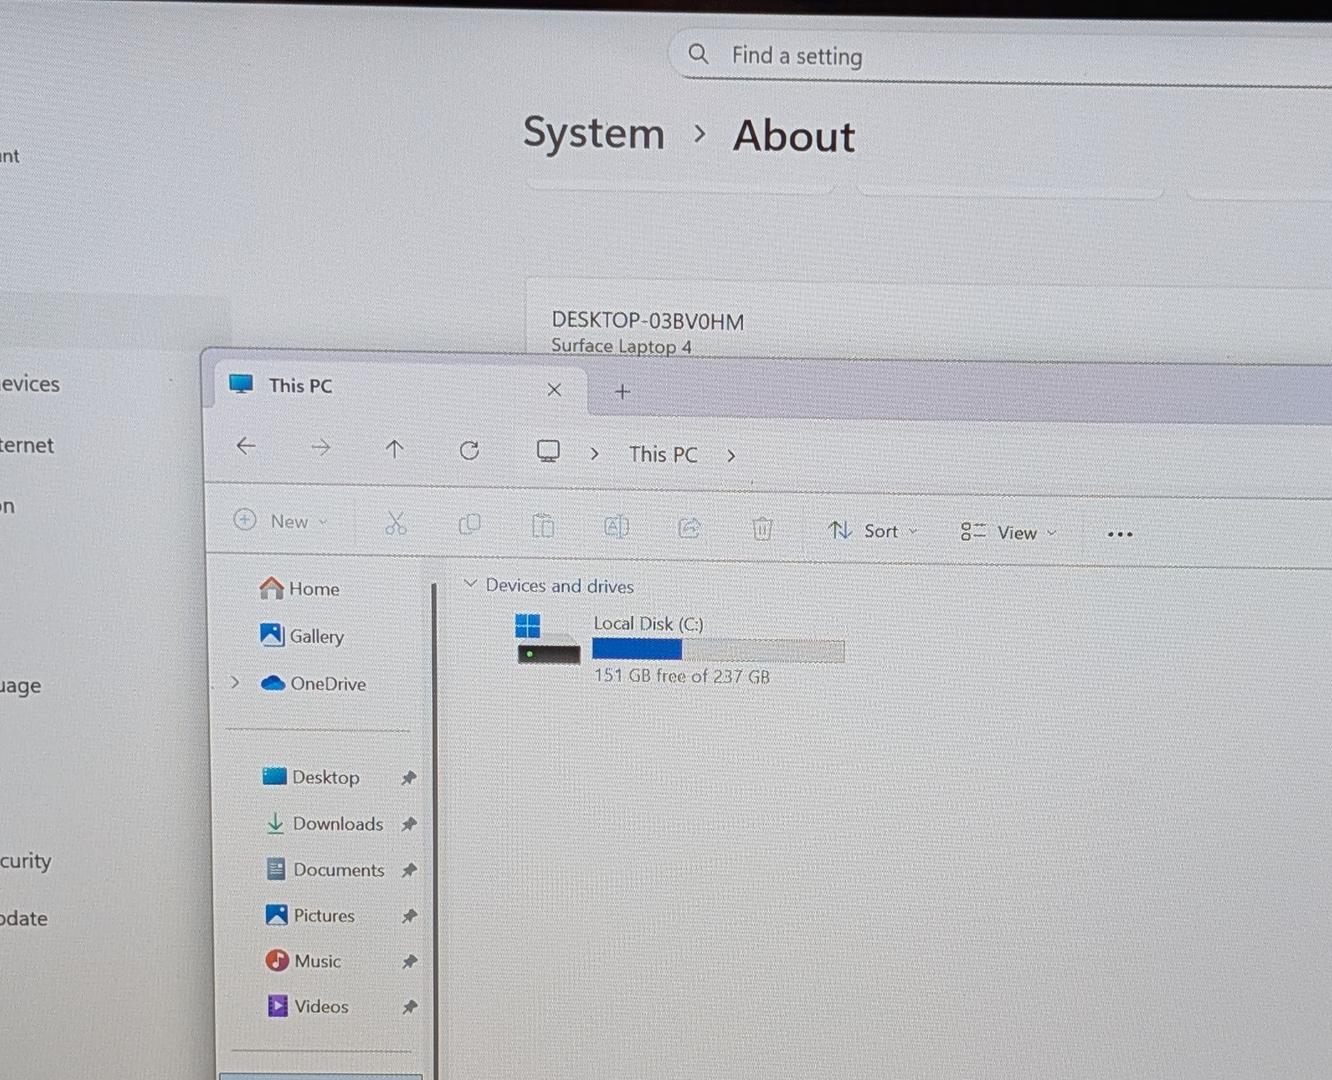
Task: Click the Copy icon in File Explorer toolbar
Action: [469, 524]
